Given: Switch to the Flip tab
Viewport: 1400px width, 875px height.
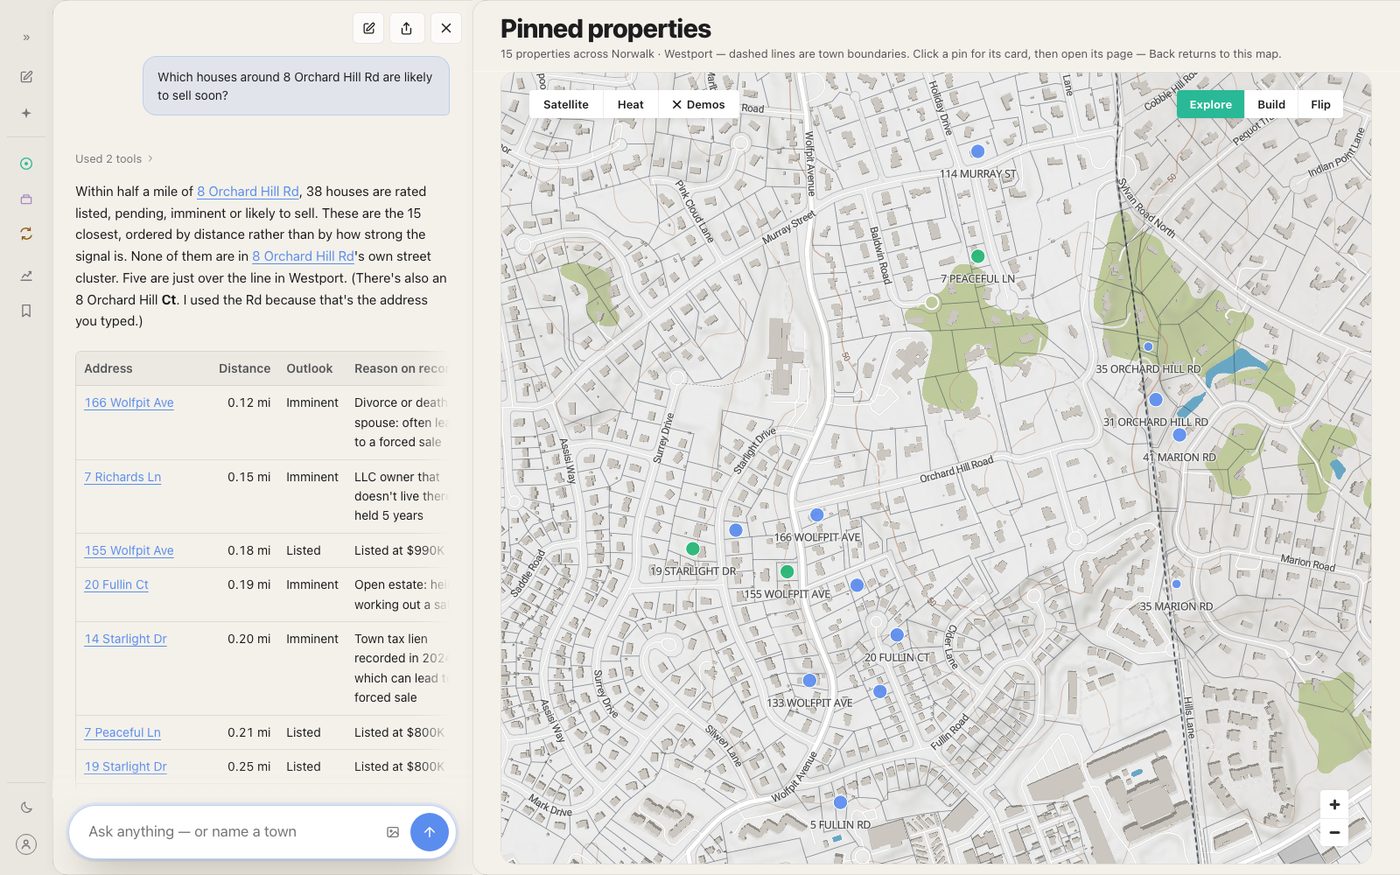Looking at the screenshot, I should click(1321, 105).
